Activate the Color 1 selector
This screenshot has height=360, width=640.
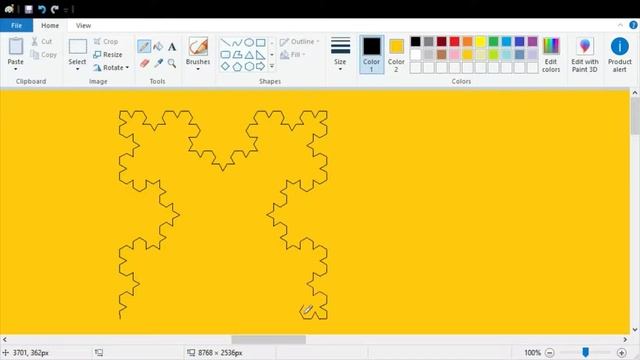point(371,55)
